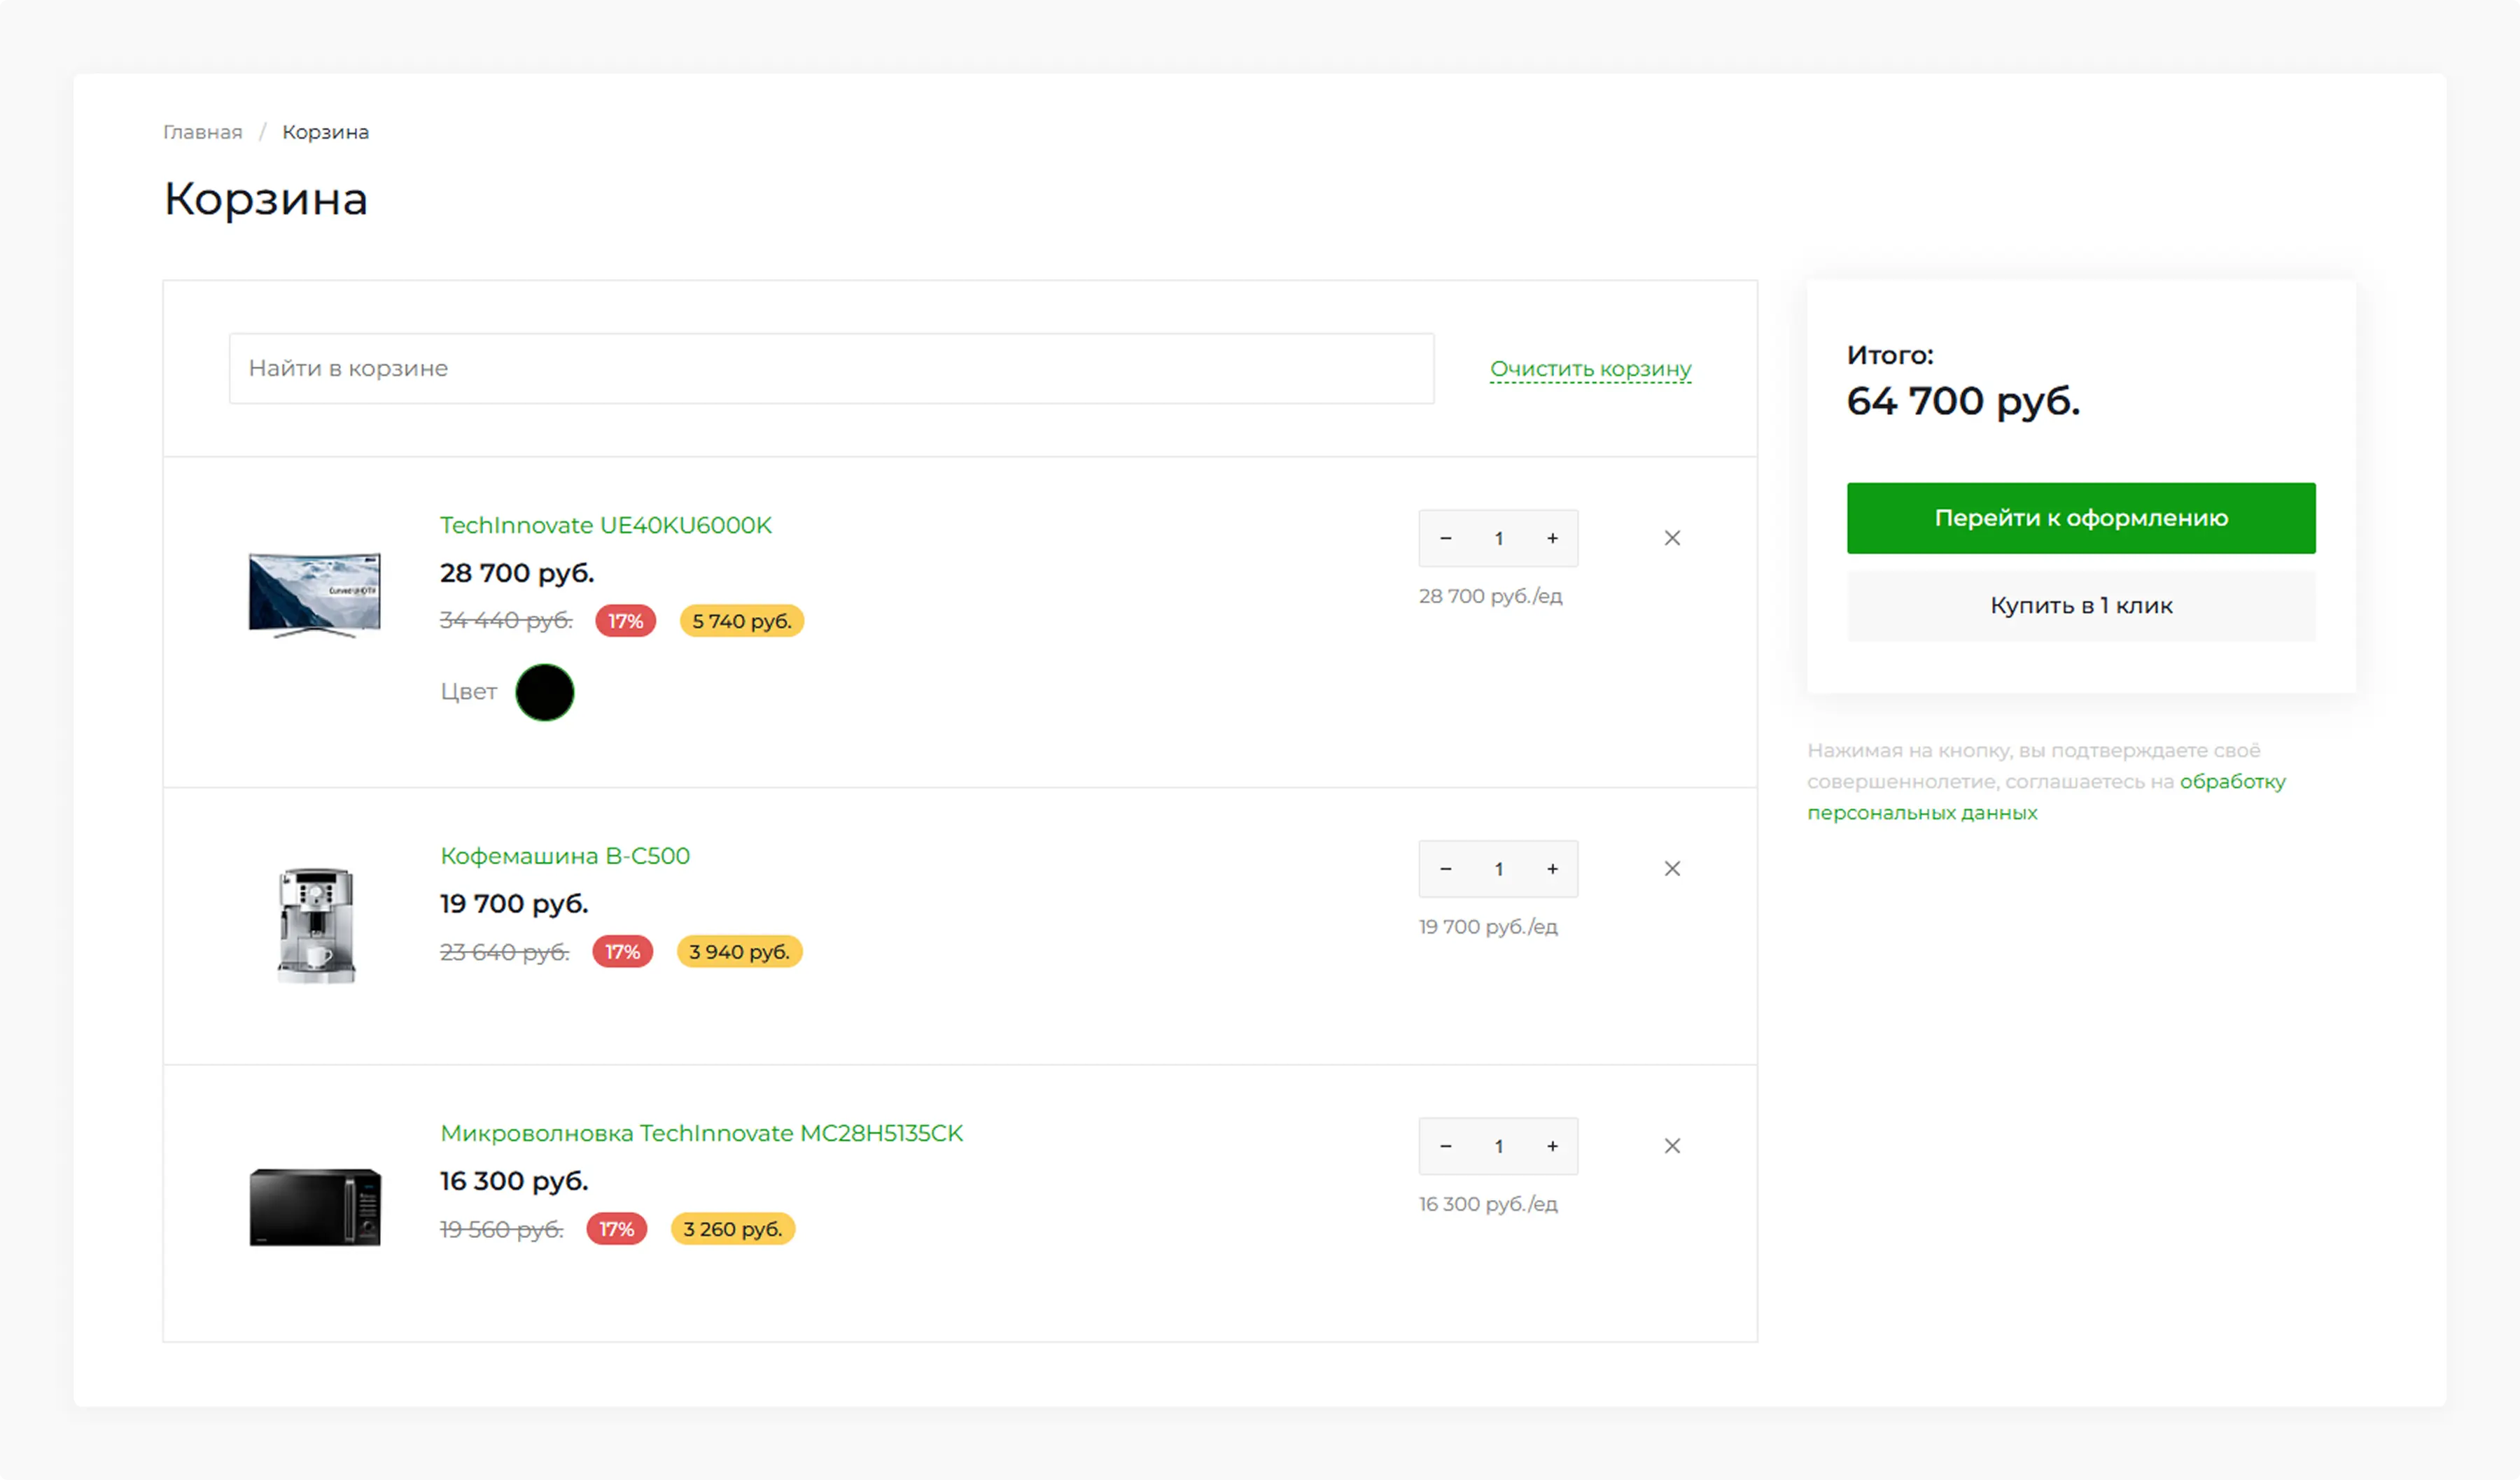
Task: Go to Главная in the breadcrumb
Action: (202, 132)
